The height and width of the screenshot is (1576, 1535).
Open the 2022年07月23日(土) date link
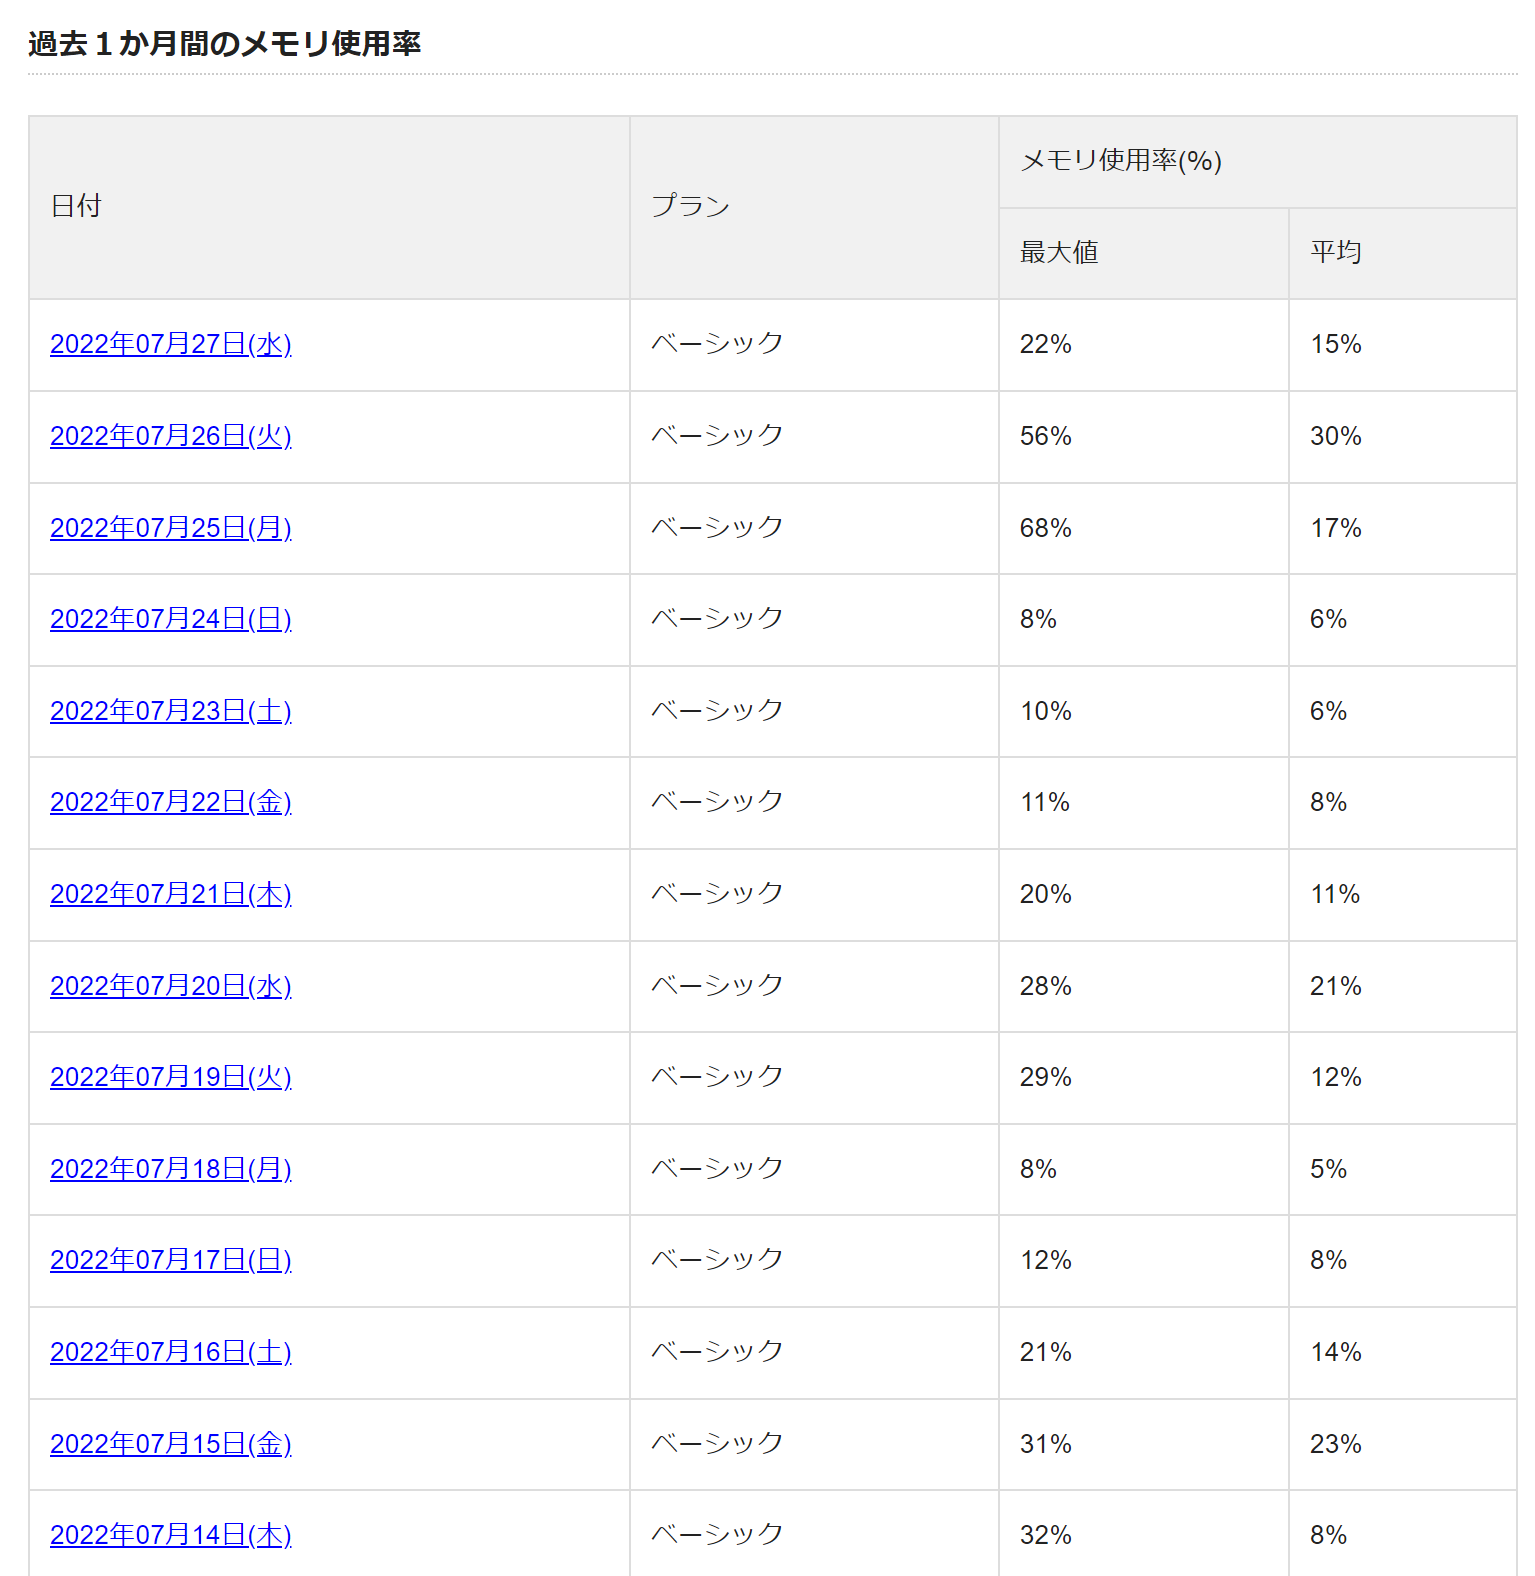(171, 711)
